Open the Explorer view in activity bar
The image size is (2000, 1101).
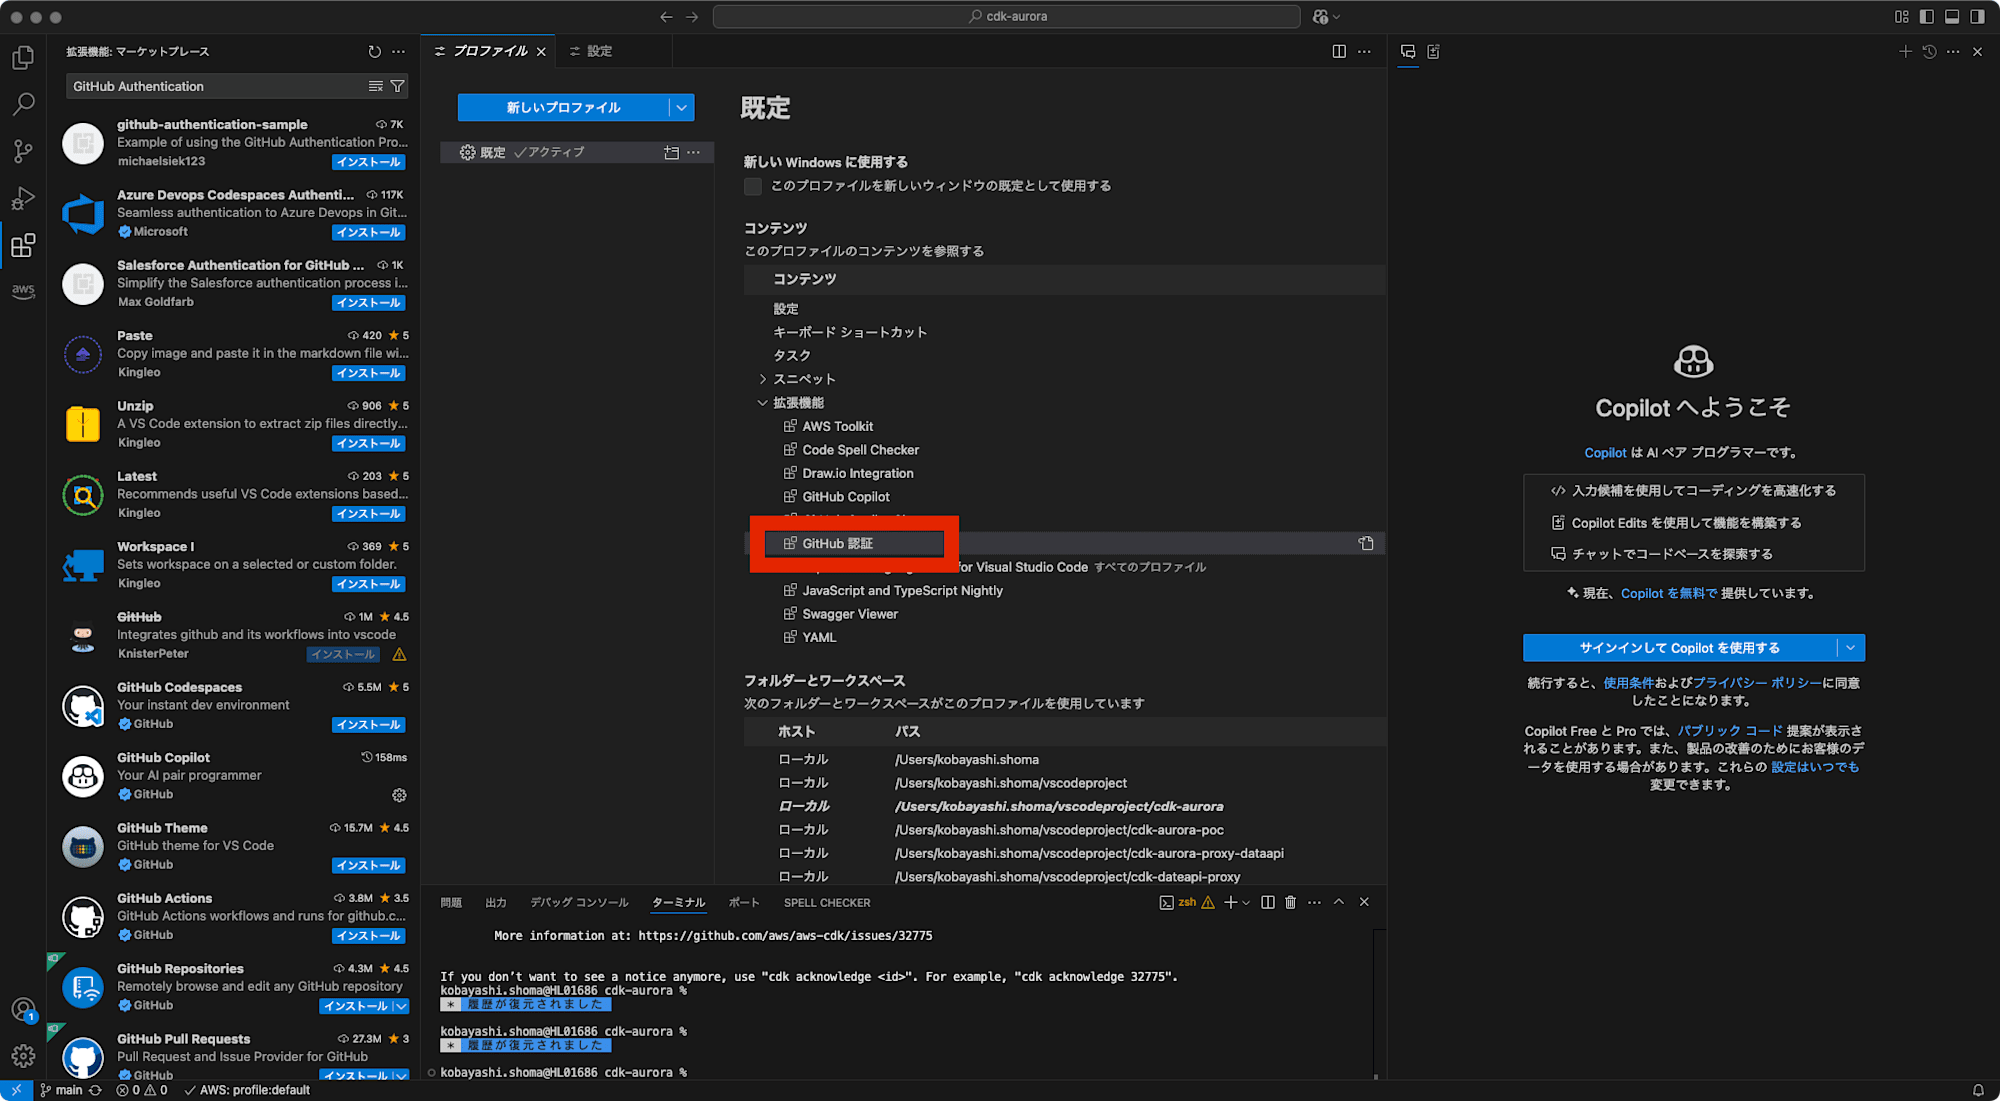click(x=23, y=58)
